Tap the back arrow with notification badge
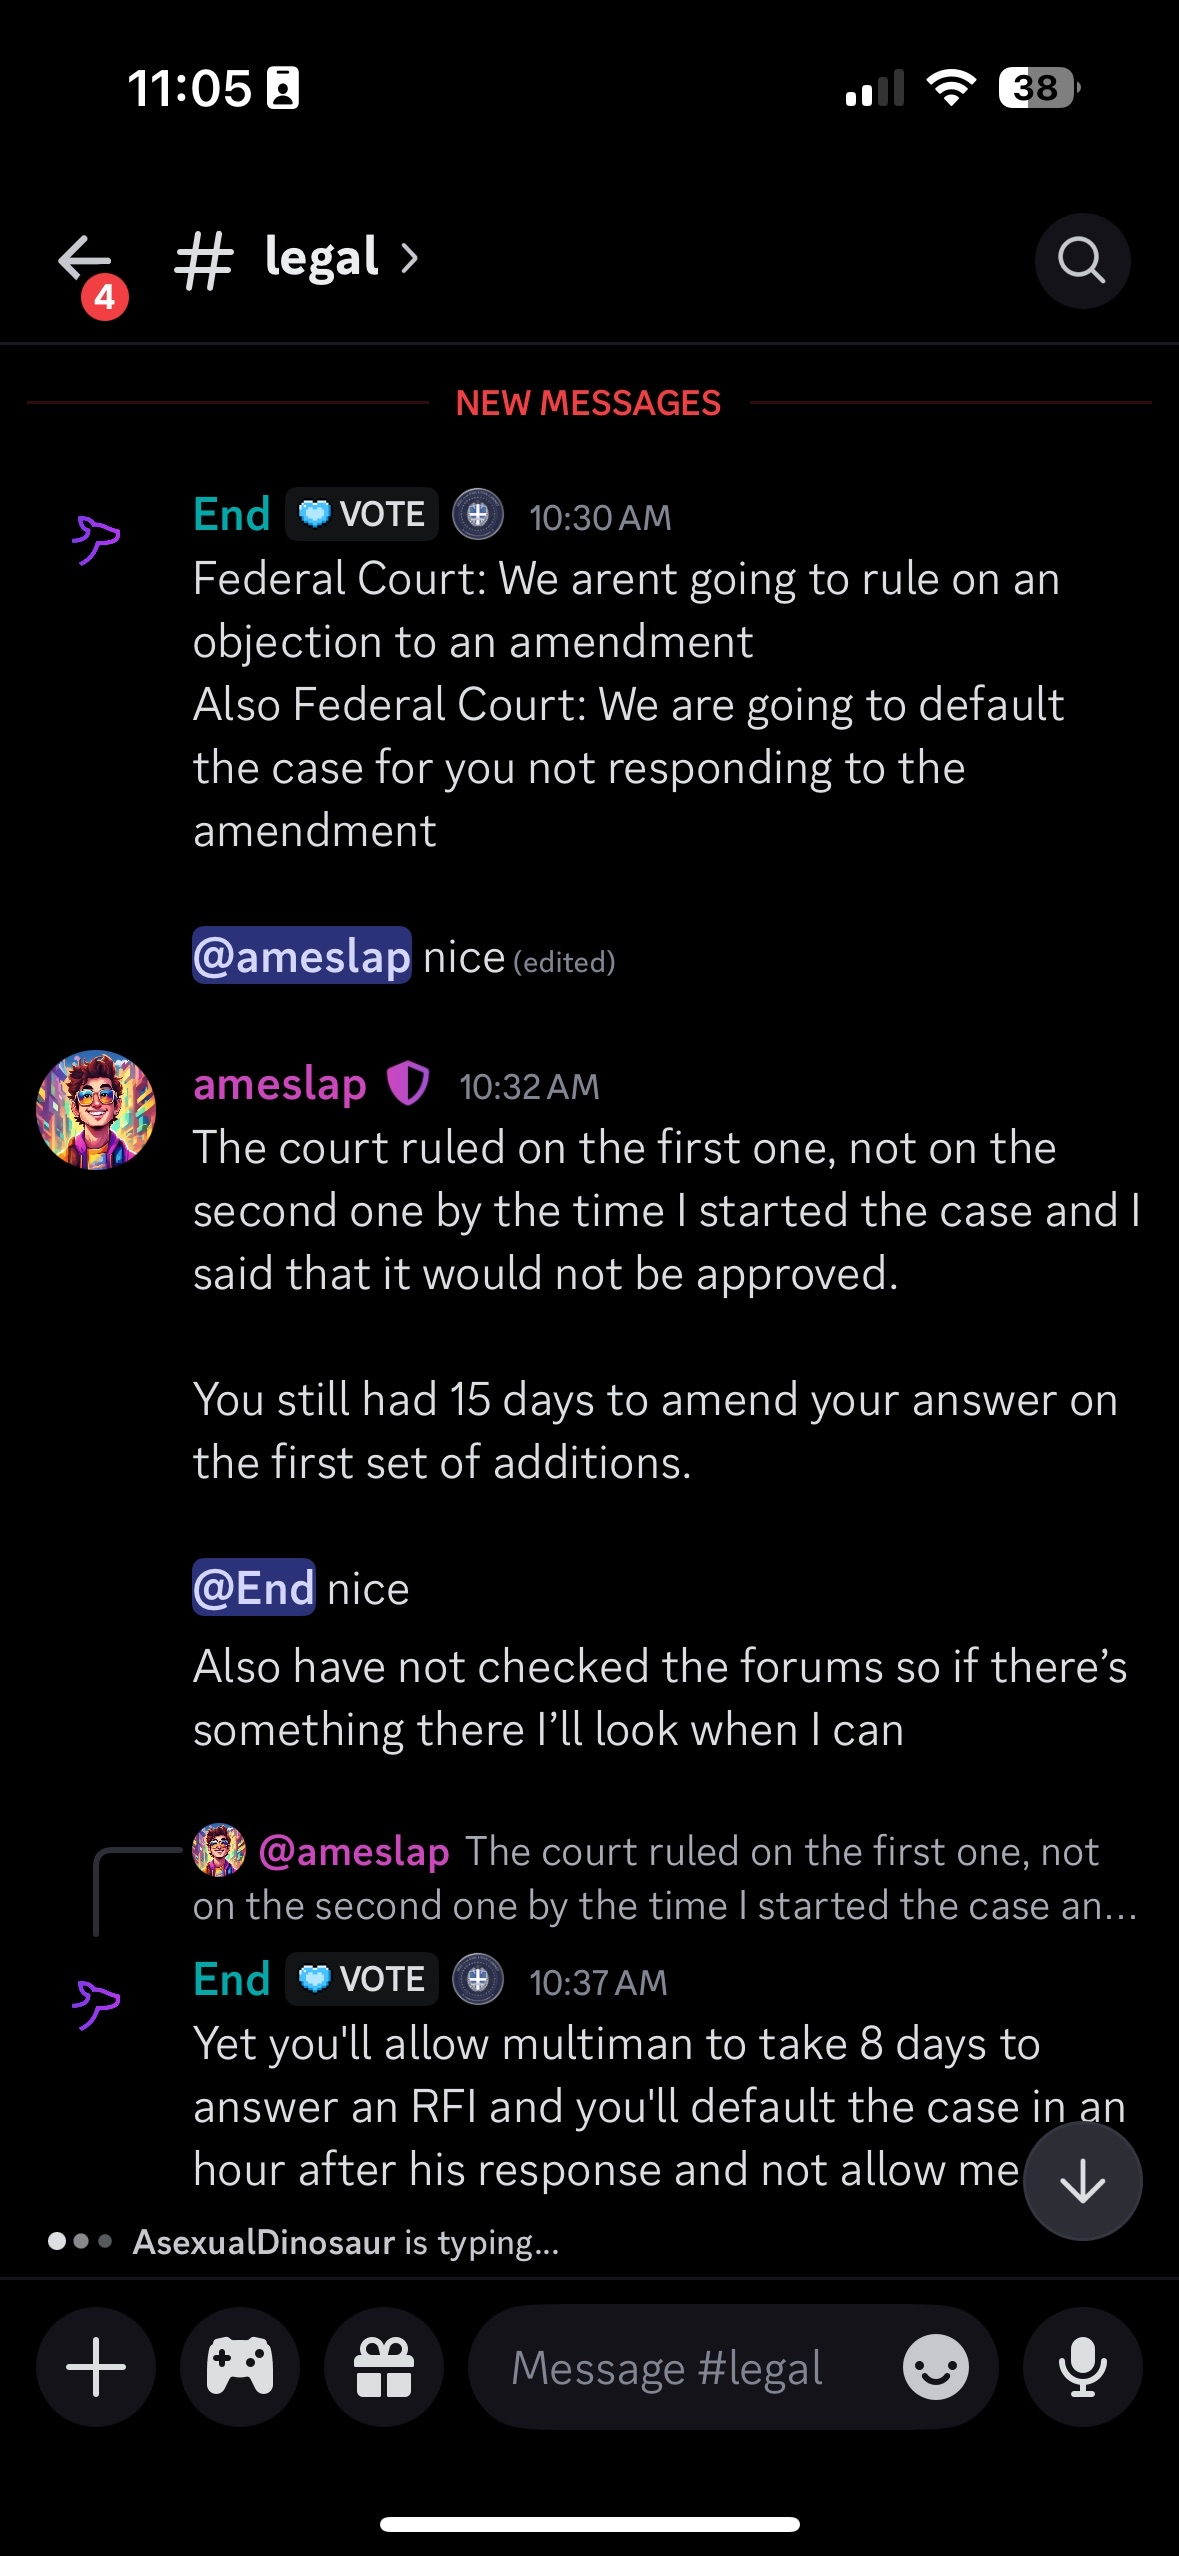1179x2556 pixels. click(x=88, y=268)
